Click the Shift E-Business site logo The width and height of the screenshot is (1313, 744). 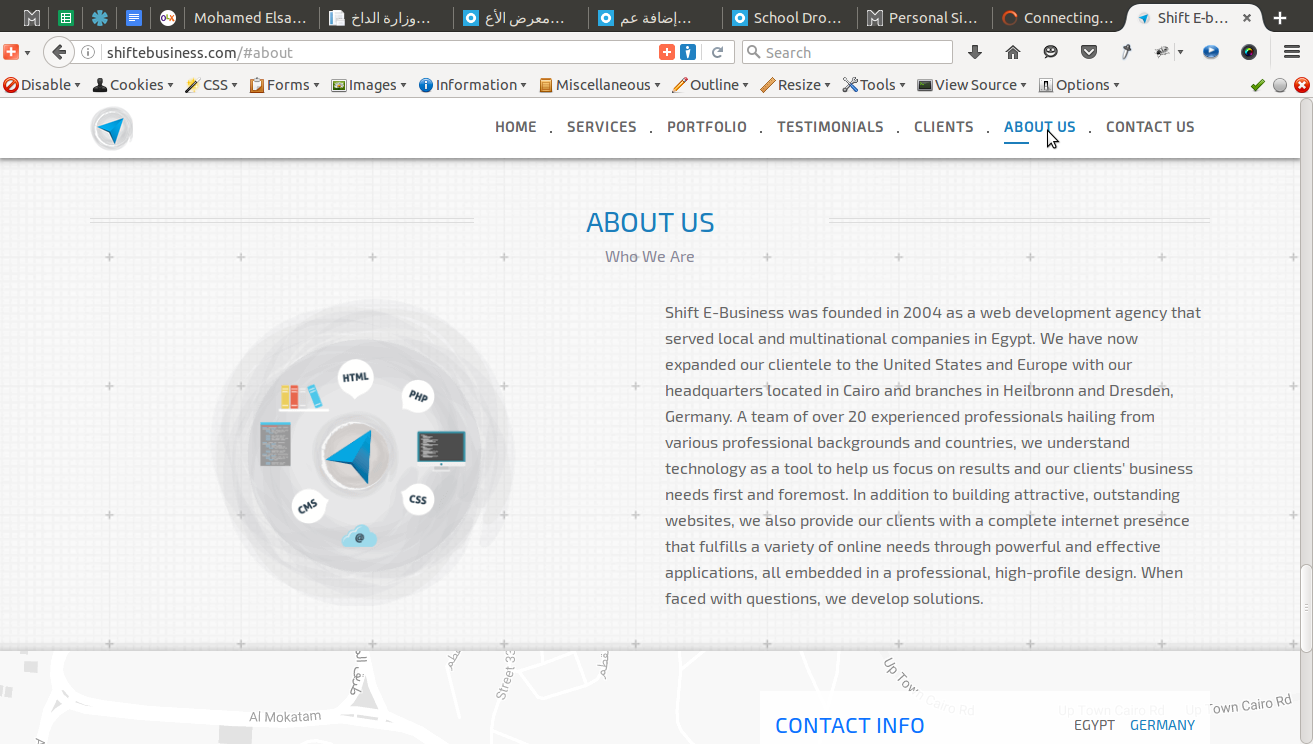(x=111, y=128)
